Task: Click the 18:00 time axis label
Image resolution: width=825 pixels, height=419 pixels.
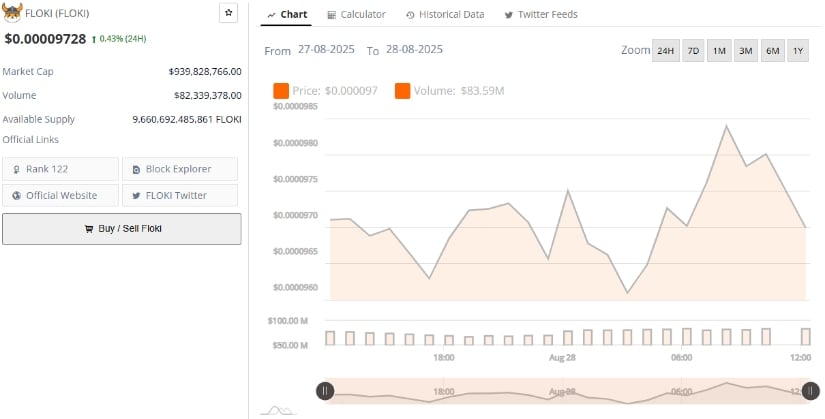Action: click(x=444, y=358)
